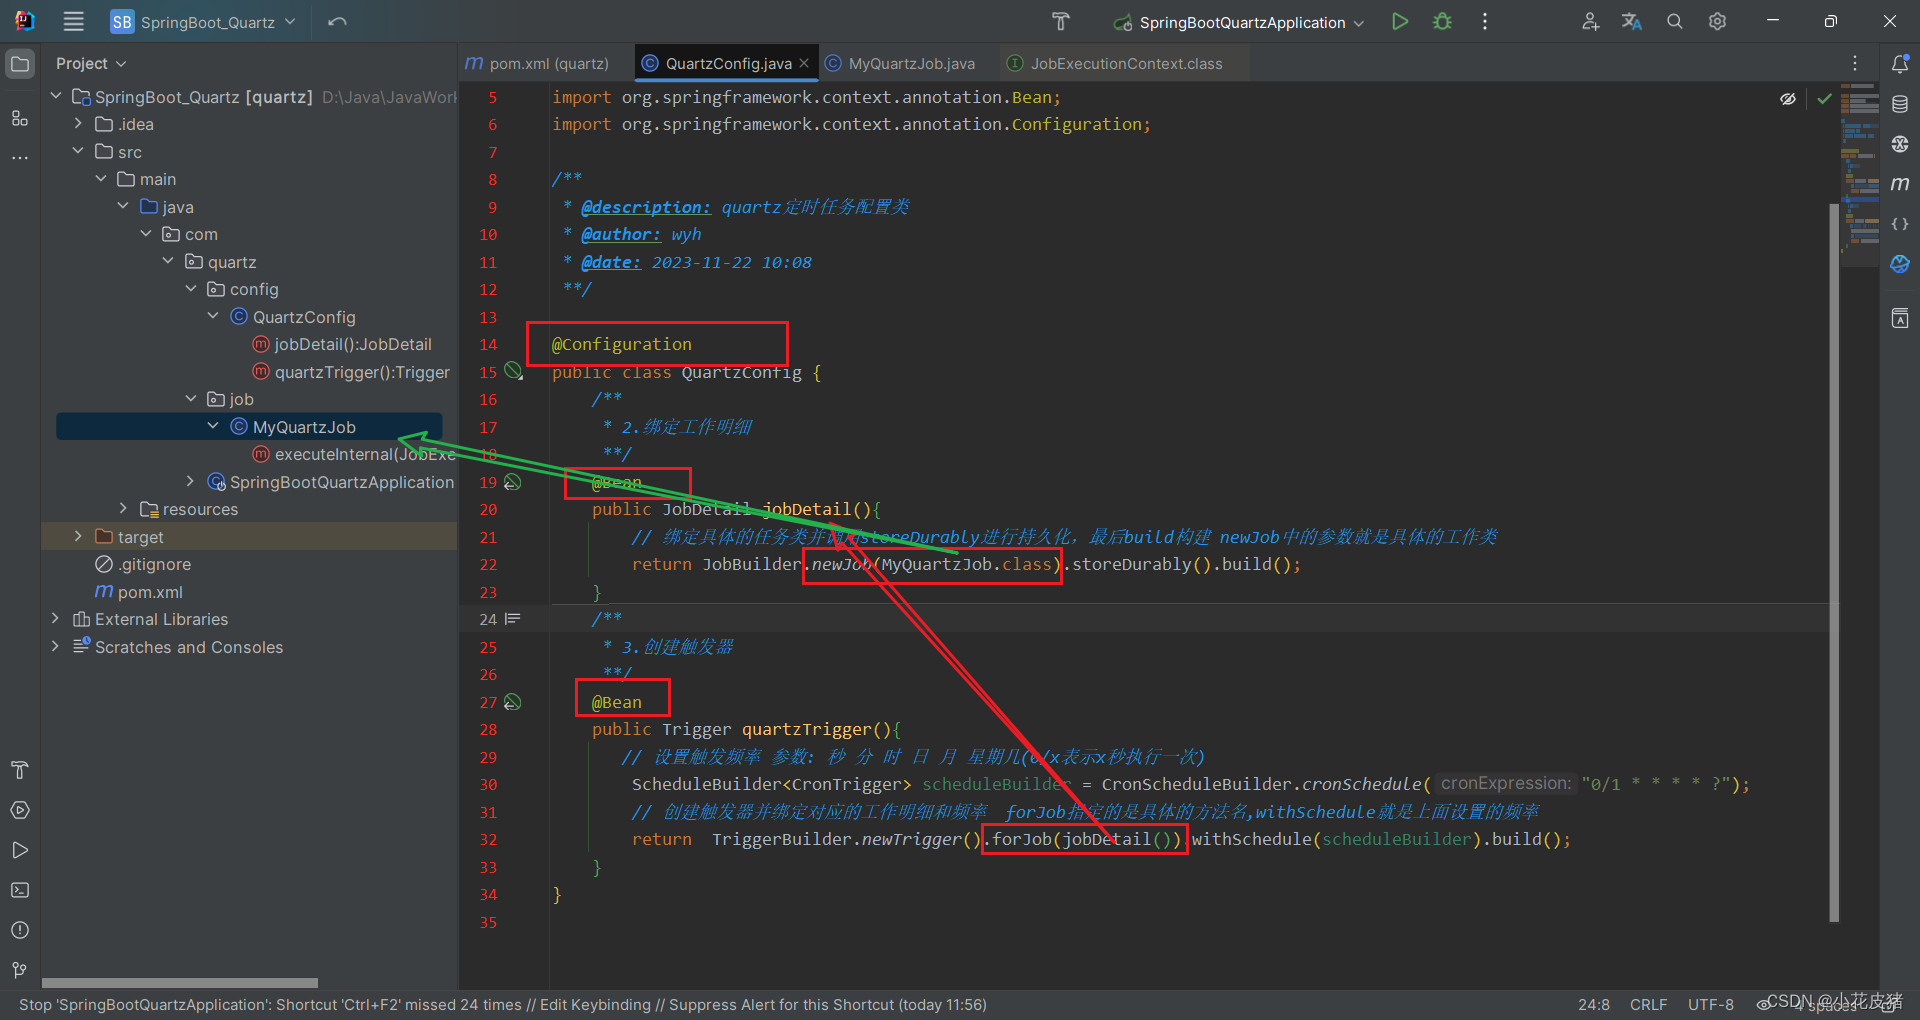The width and height of the screenshot is (1920, 1020).
Task: Run SpringBootQuartzApplication with play icon
Action: [x=1400, y=21]
